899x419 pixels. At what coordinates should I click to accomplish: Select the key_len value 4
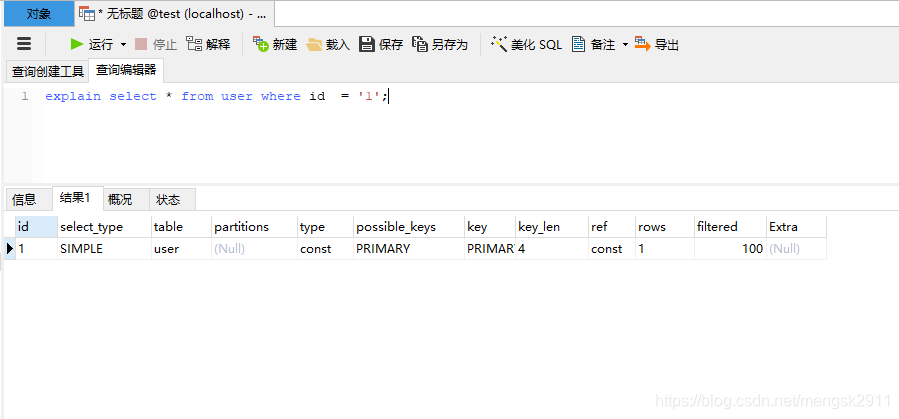click(x=552, y=249)
